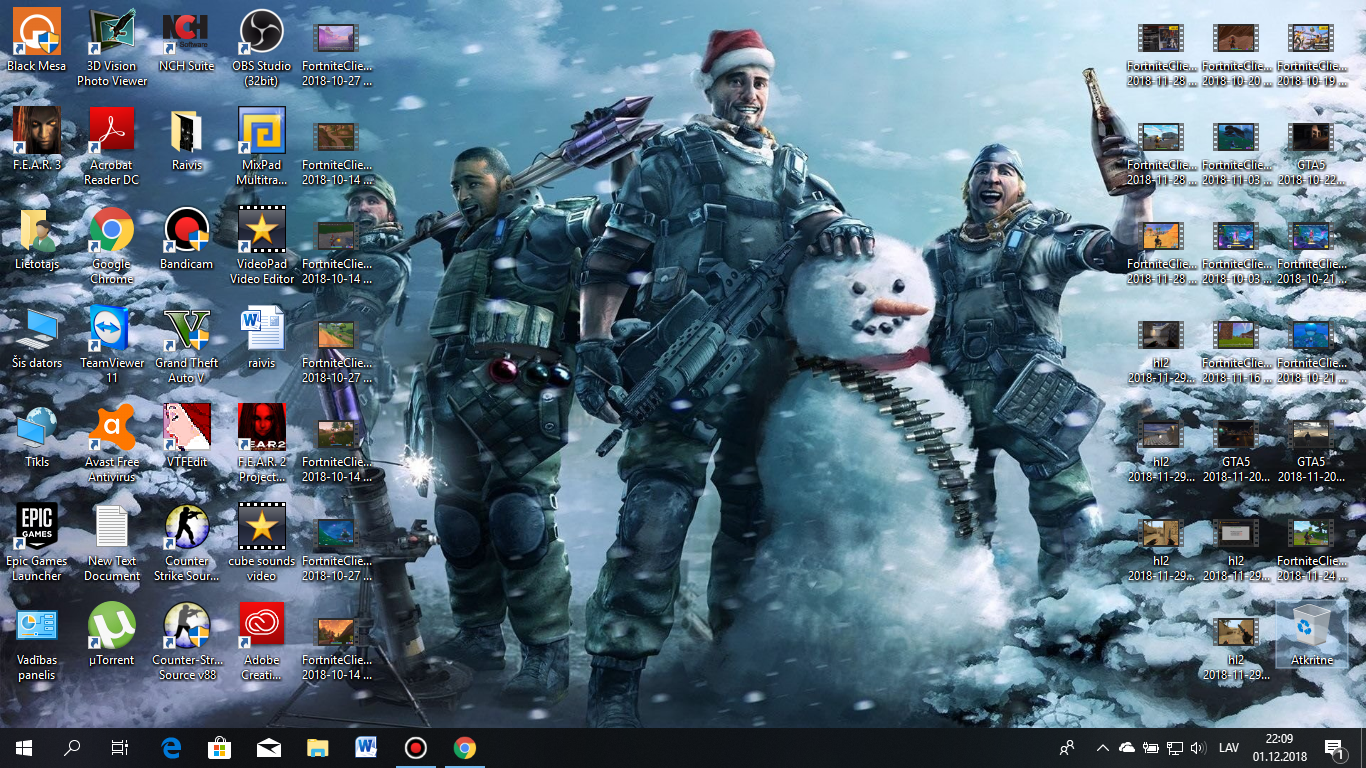
Task: Select the F.E.A.R. 2 Project shortcut
Action: (x=262, y=444)
